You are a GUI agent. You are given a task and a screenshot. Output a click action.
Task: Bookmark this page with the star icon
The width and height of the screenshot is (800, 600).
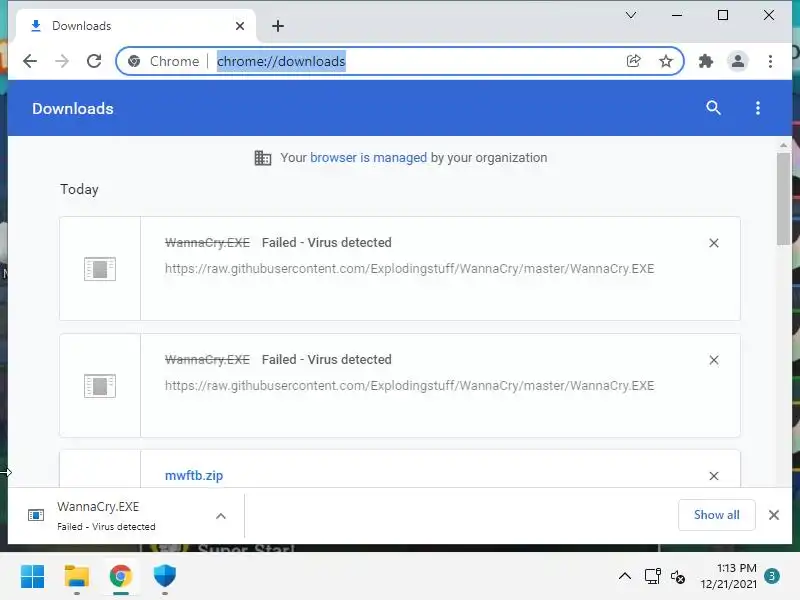665,61
